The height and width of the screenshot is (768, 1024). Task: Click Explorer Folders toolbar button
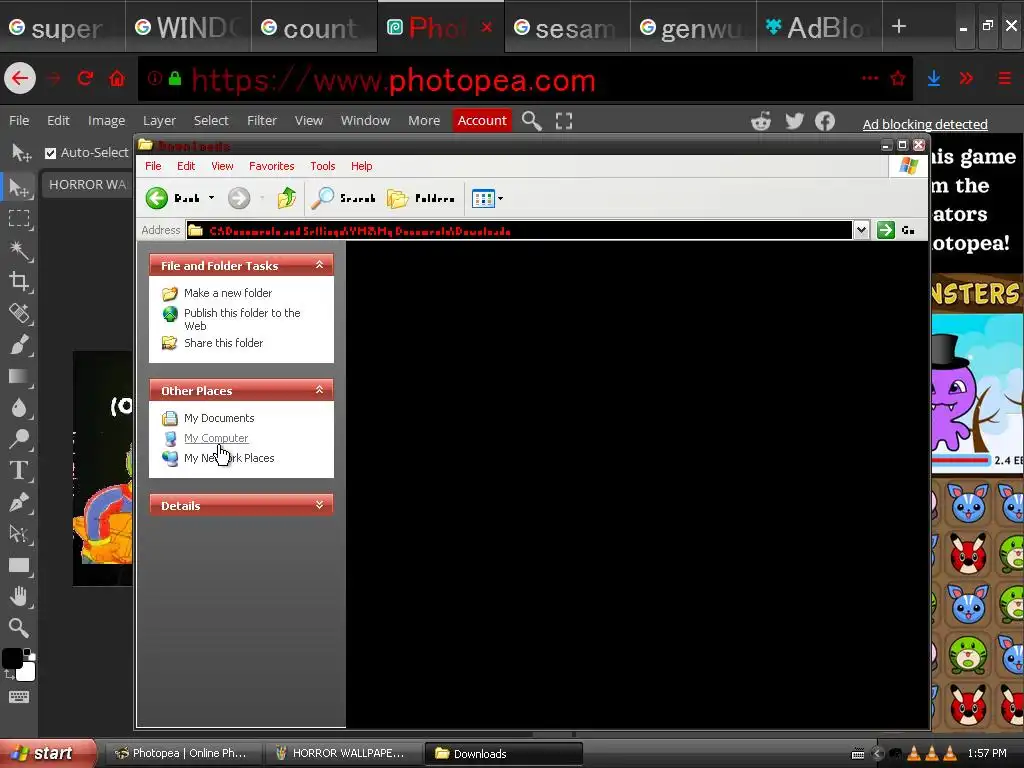click(421, 198)
